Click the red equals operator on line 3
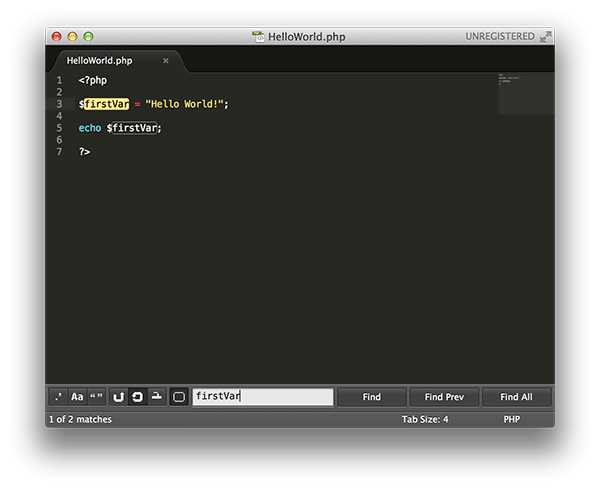 (137, 104)
